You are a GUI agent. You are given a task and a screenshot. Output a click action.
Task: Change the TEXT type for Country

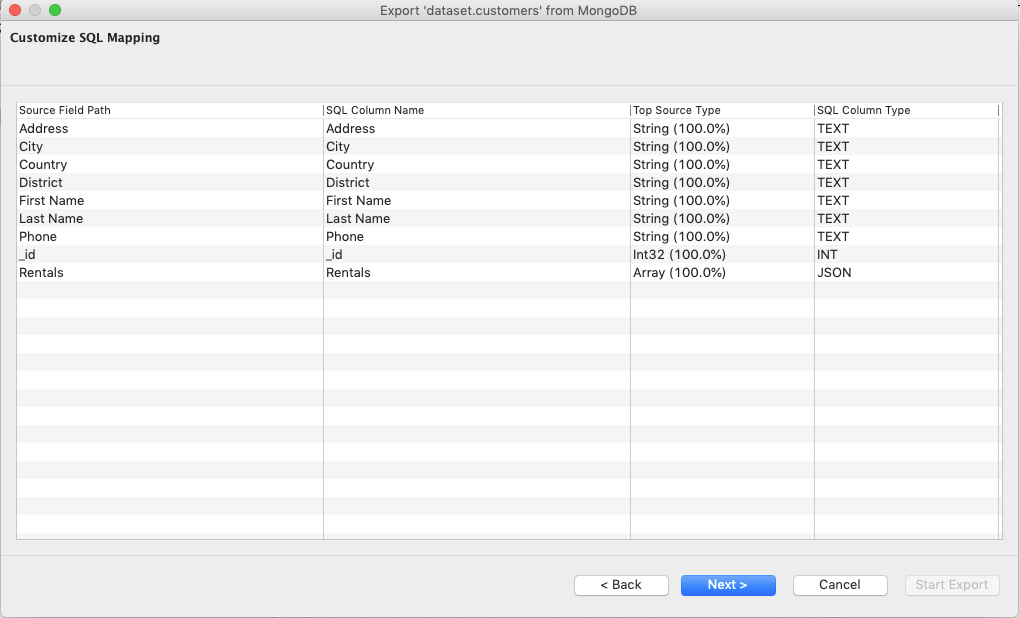(906, 165)
